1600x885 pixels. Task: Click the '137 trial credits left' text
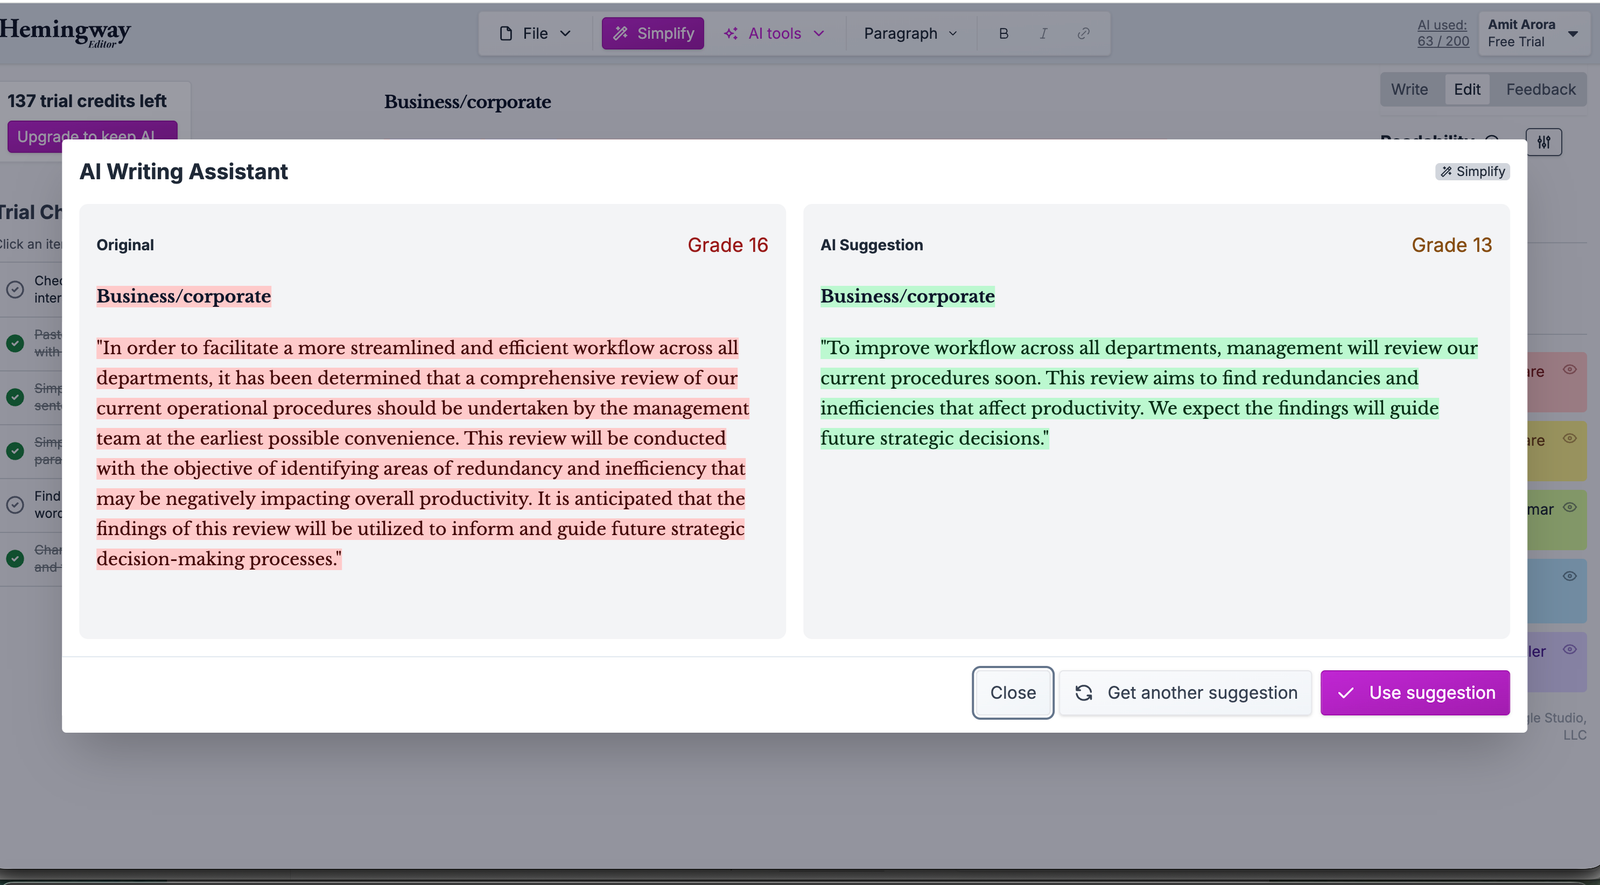point(87,101)
